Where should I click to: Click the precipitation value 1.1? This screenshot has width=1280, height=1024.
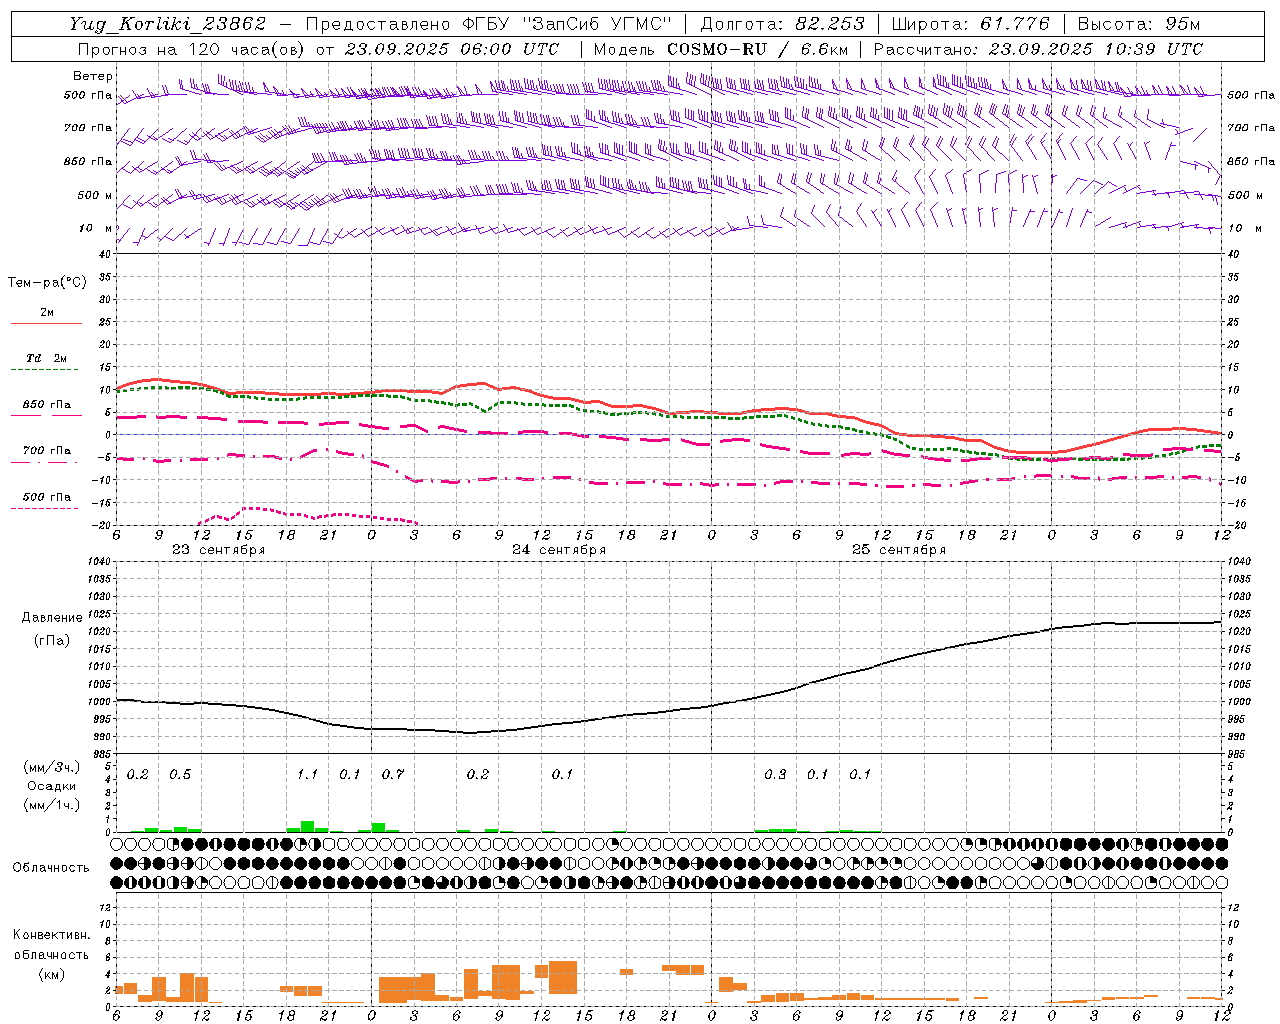307,775
